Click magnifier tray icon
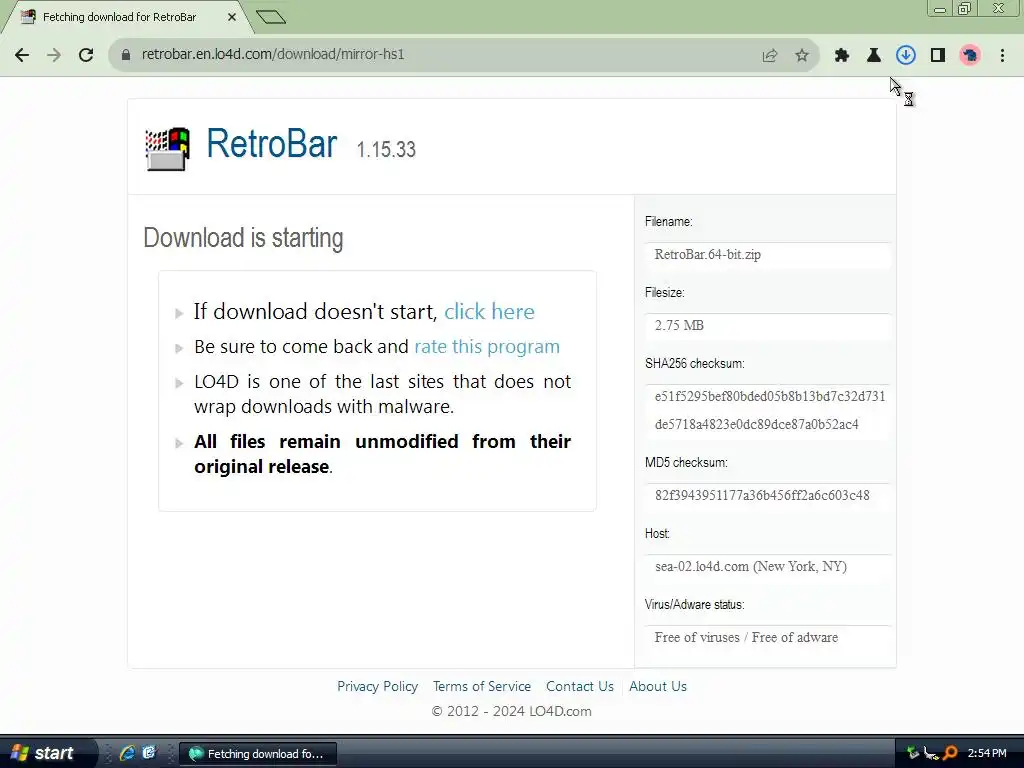Viewport: 1024px width, 768px height. (x=950, y=753)
